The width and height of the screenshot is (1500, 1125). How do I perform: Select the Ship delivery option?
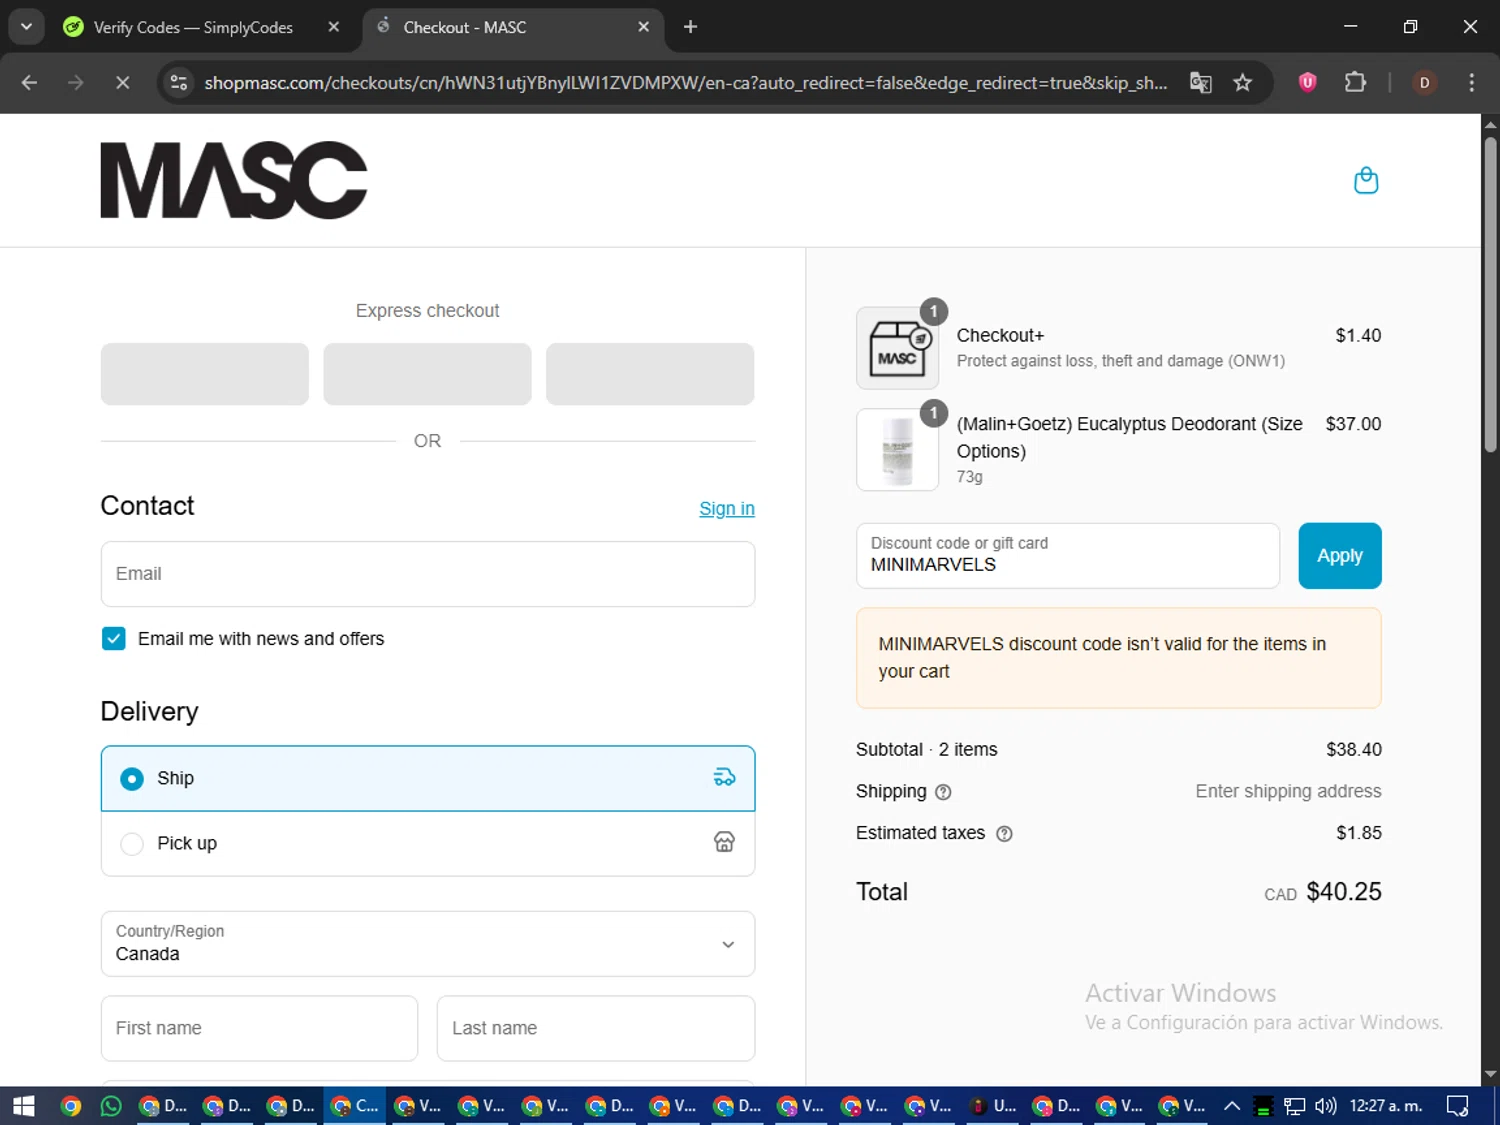[428, 778]
